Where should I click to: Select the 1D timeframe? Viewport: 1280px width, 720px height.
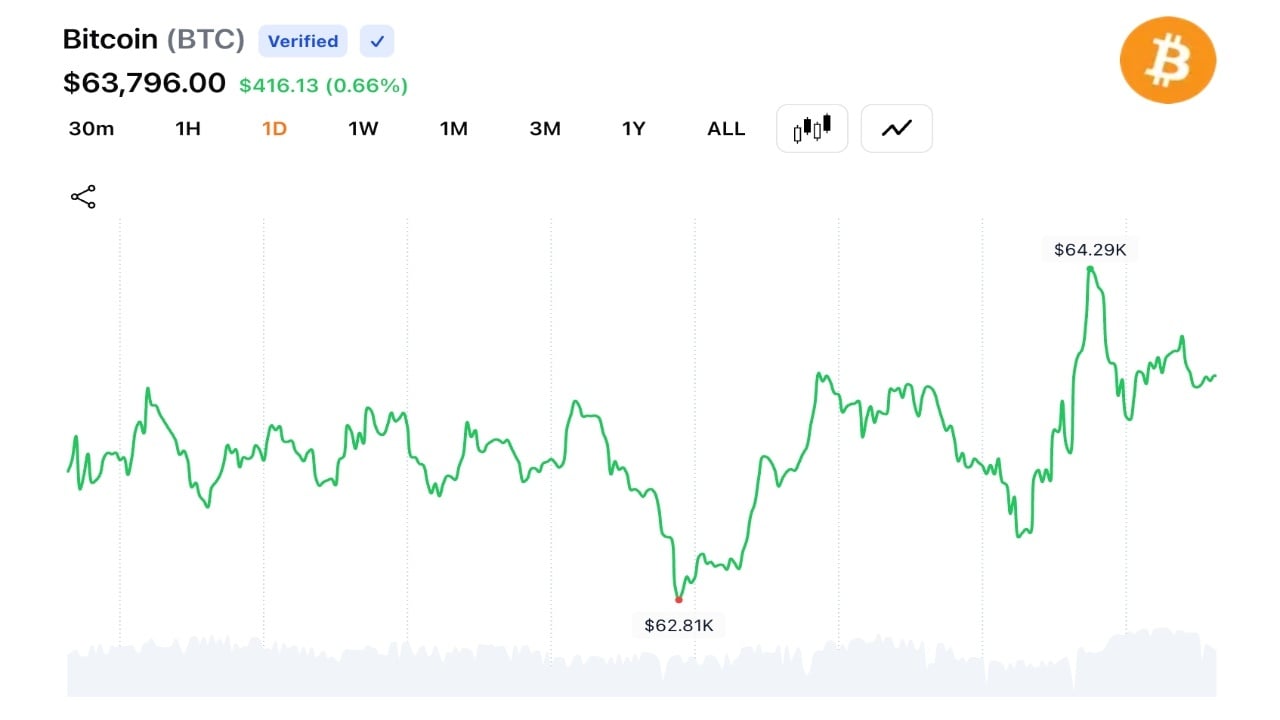[274, 128]
